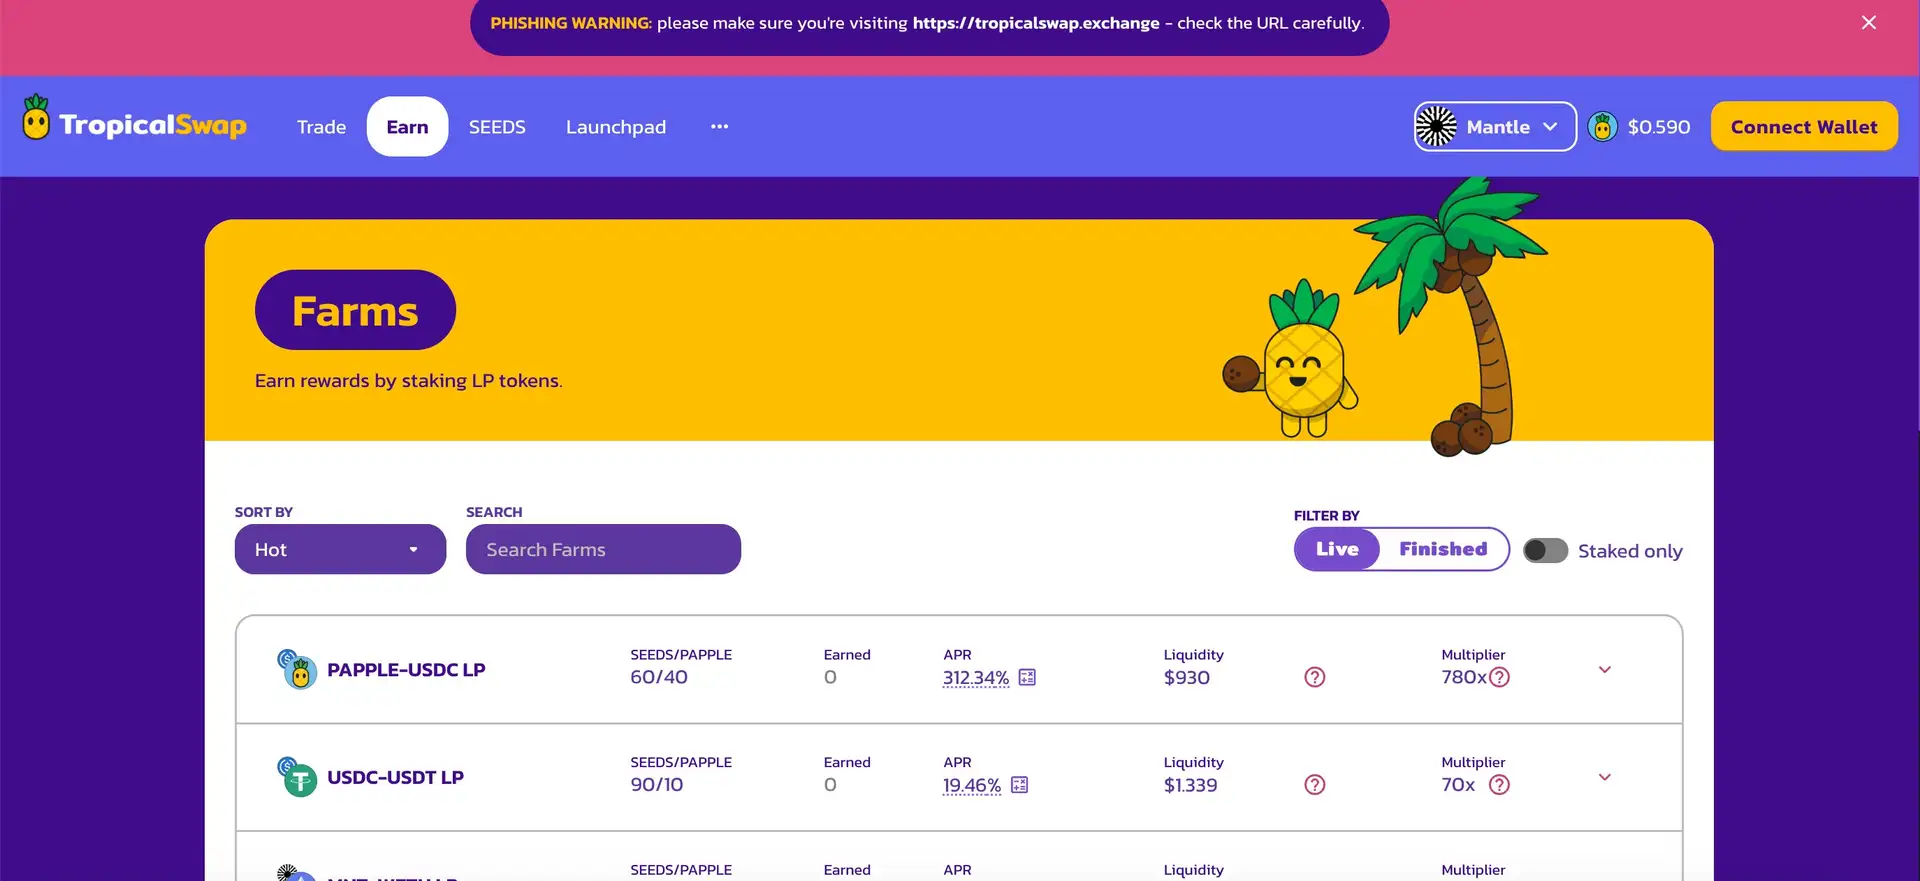Open the APR calculator for PAPPLE-USDC LP
The width and height of the screenshot is (1920, 881).
click(1027, 678)
